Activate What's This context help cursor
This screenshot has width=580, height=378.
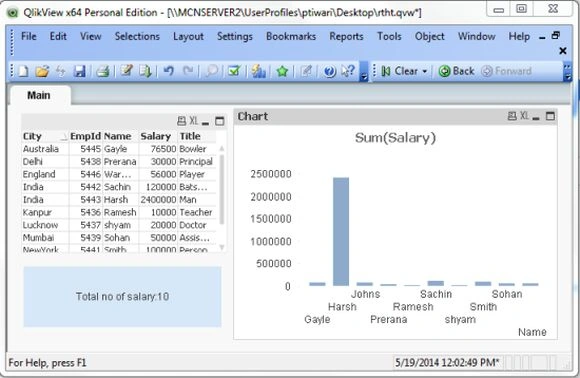point(348,71)
